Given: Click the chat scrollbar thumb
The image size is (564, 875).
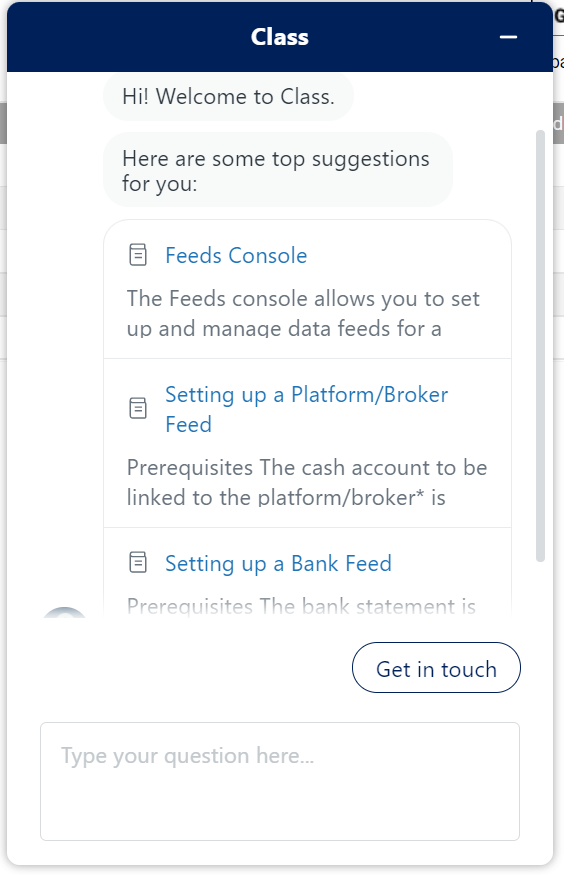Looking at the screenshot, I should [x=540, y=346].
